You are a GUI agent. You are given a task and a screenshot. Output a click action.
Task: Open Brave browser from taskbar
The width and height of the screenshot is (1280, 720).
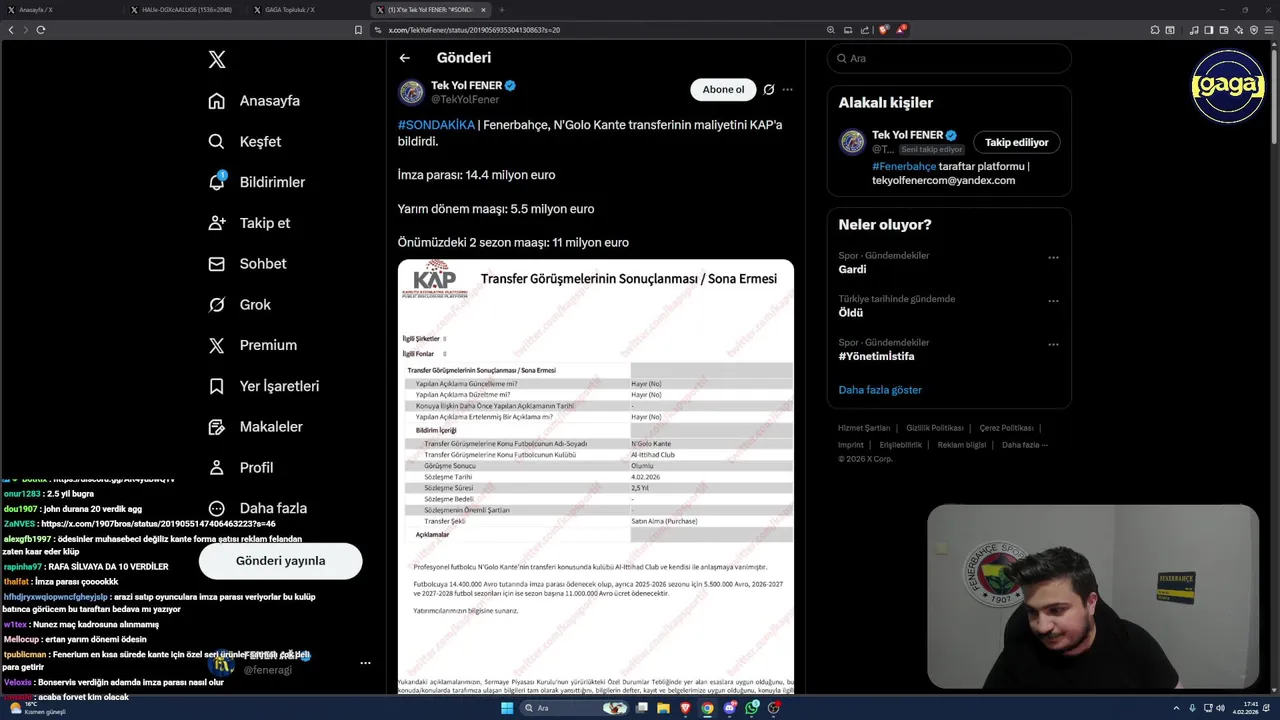pos(685,708)
